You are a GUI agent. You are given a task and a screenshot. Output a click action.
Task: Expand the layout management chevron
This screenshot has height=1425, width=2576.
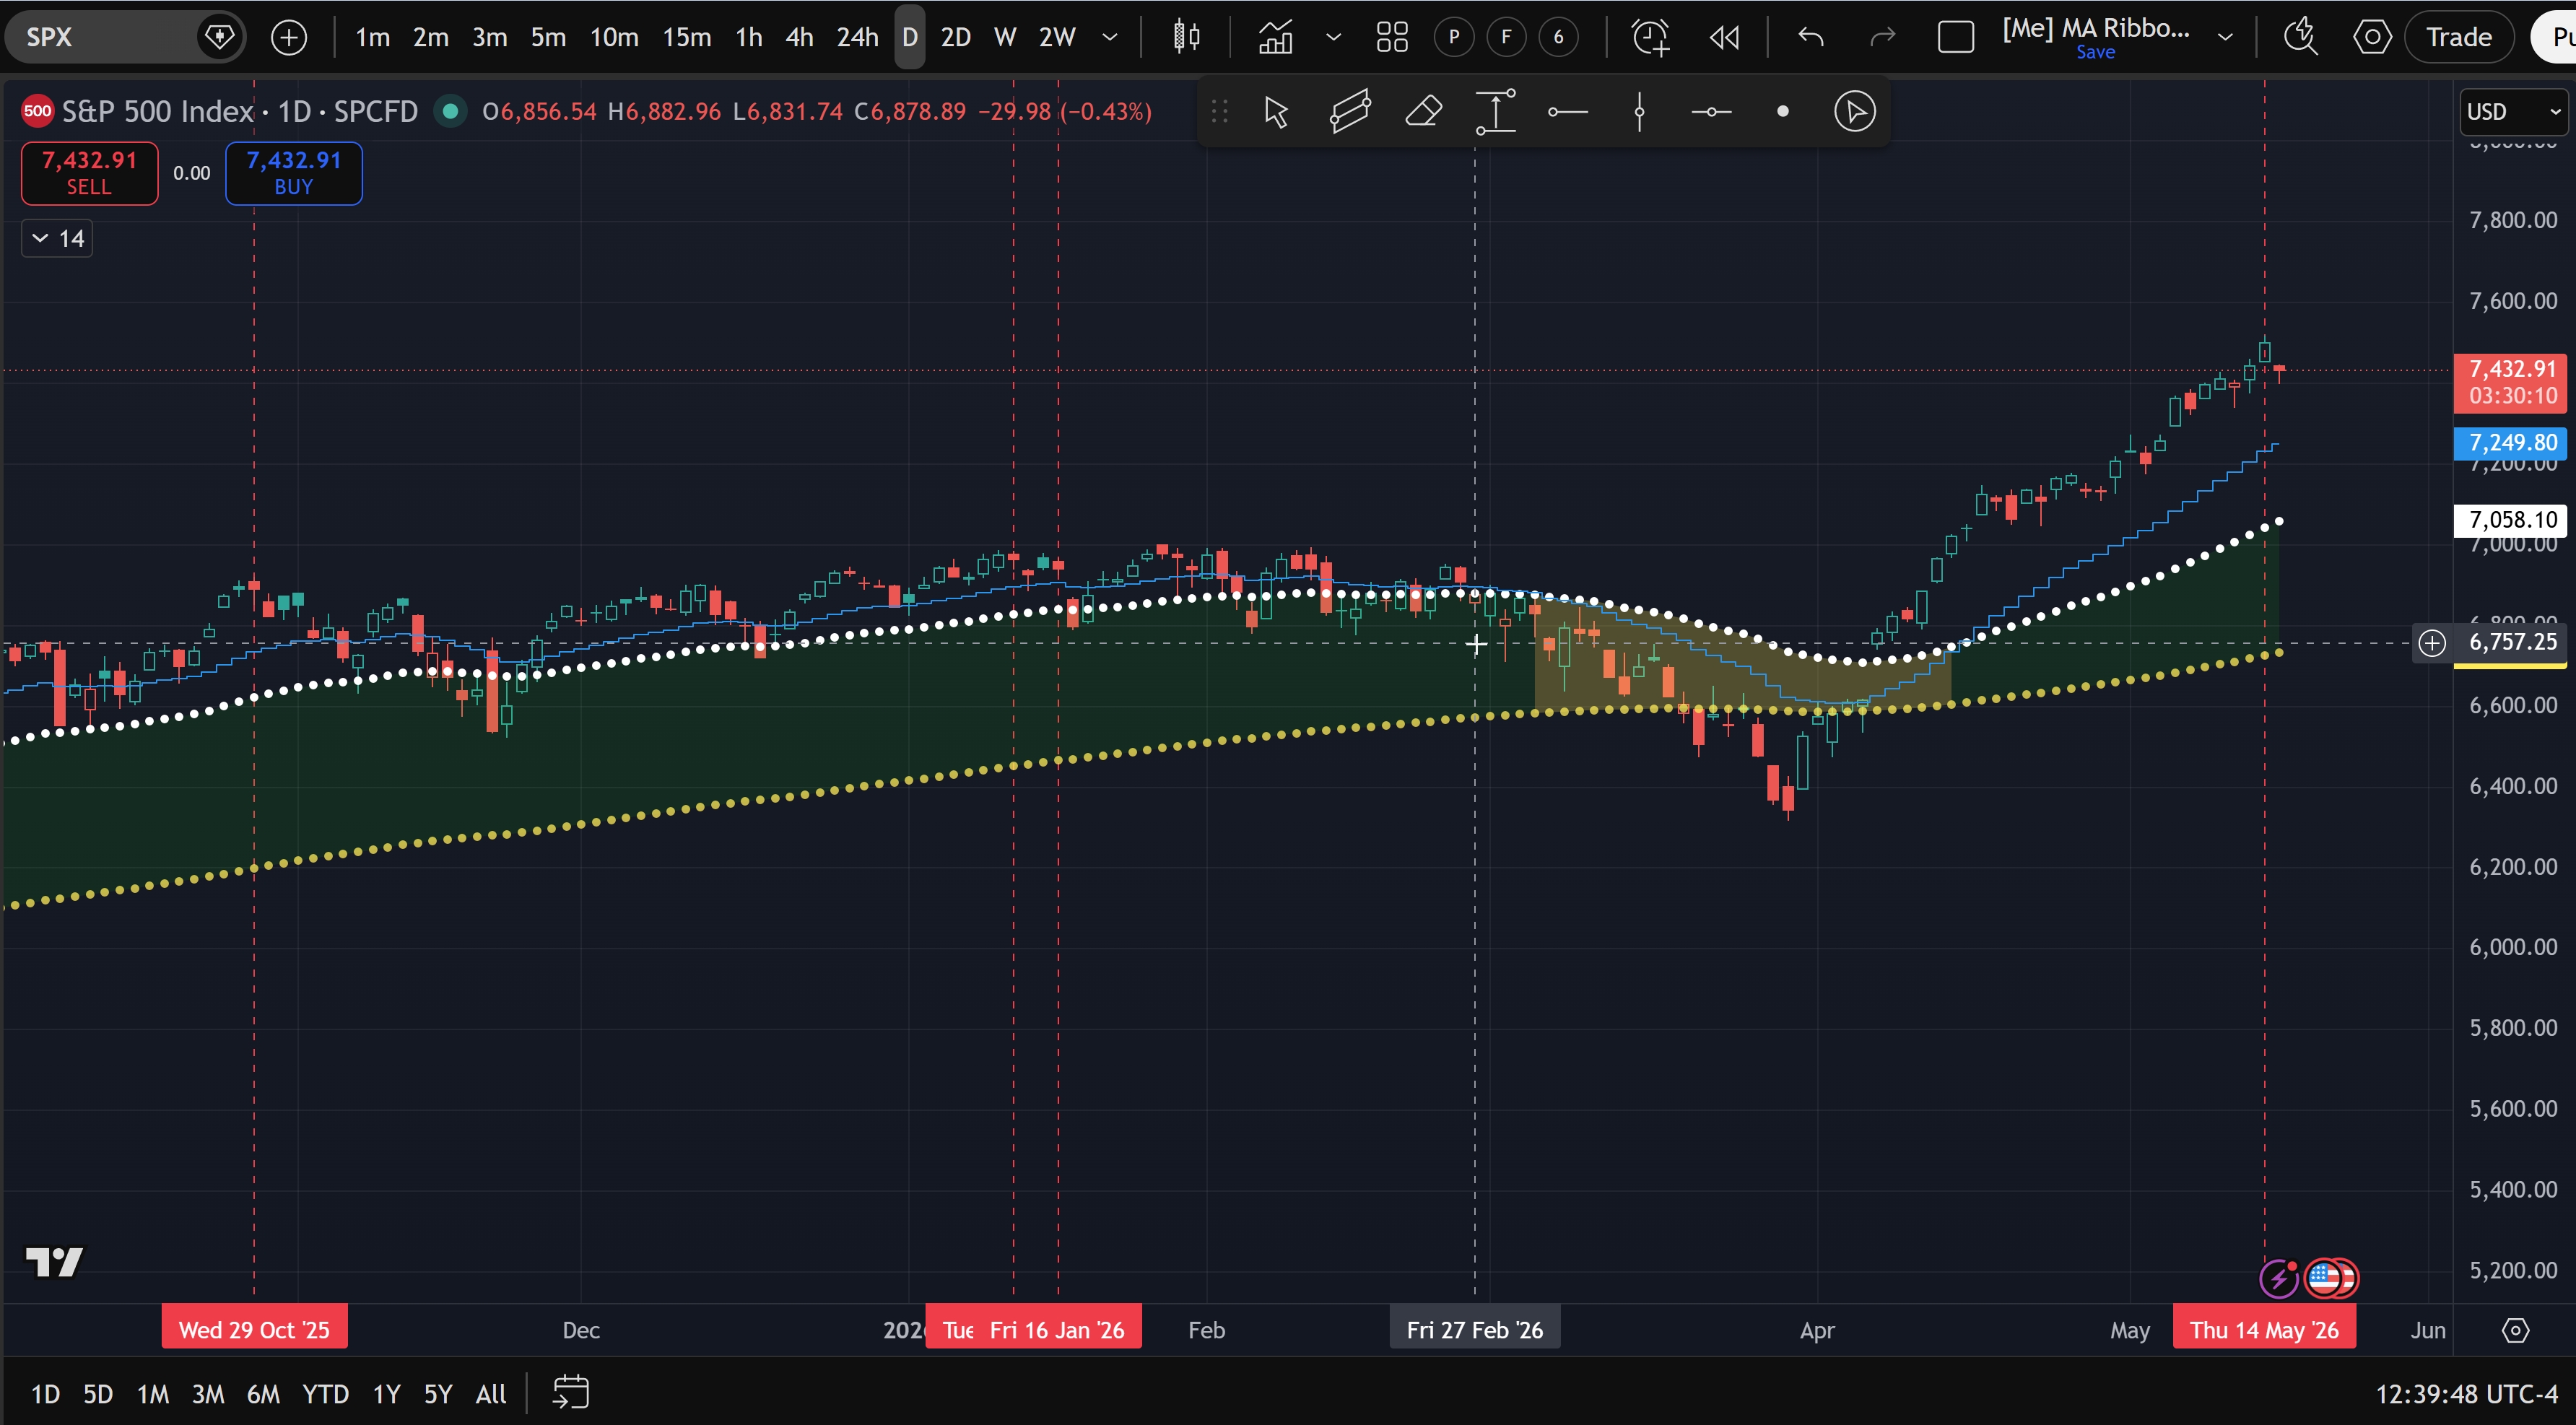point(2225,38)
